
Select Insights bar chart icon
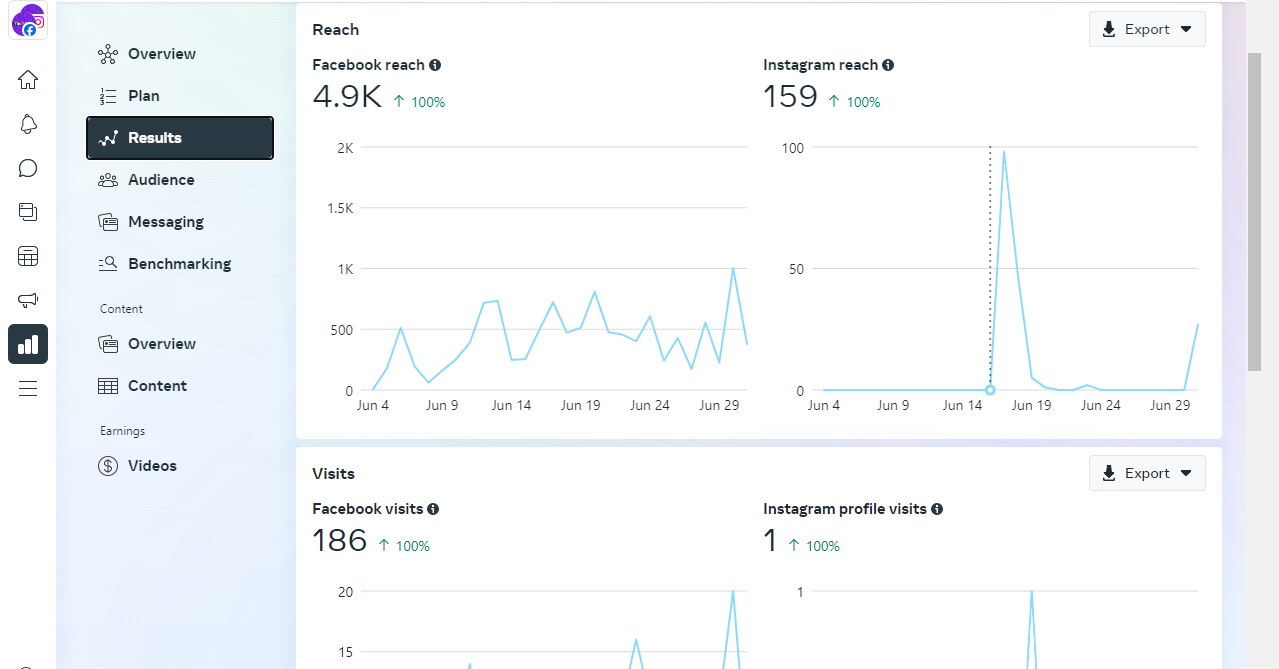point(28,344)
